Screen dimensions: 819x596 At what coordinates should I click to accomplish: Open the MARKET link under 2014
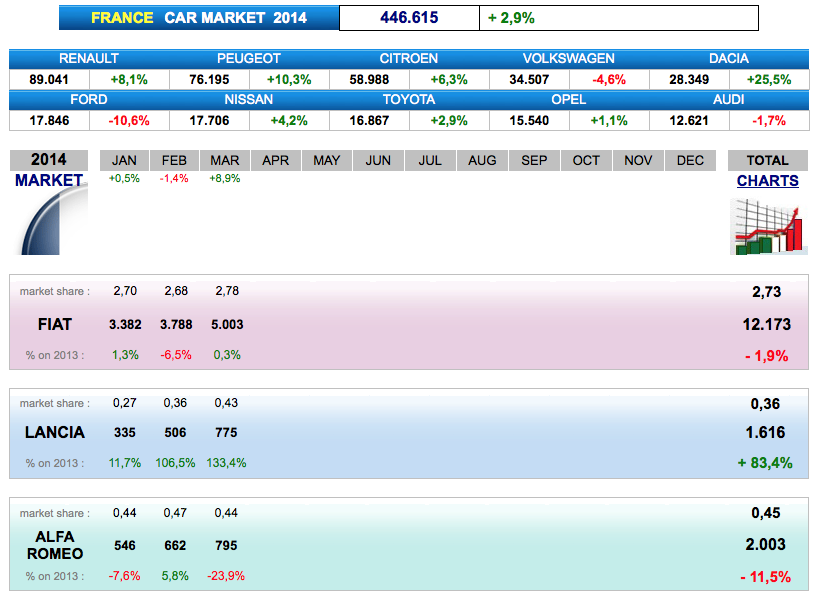(x=49, y=180)
